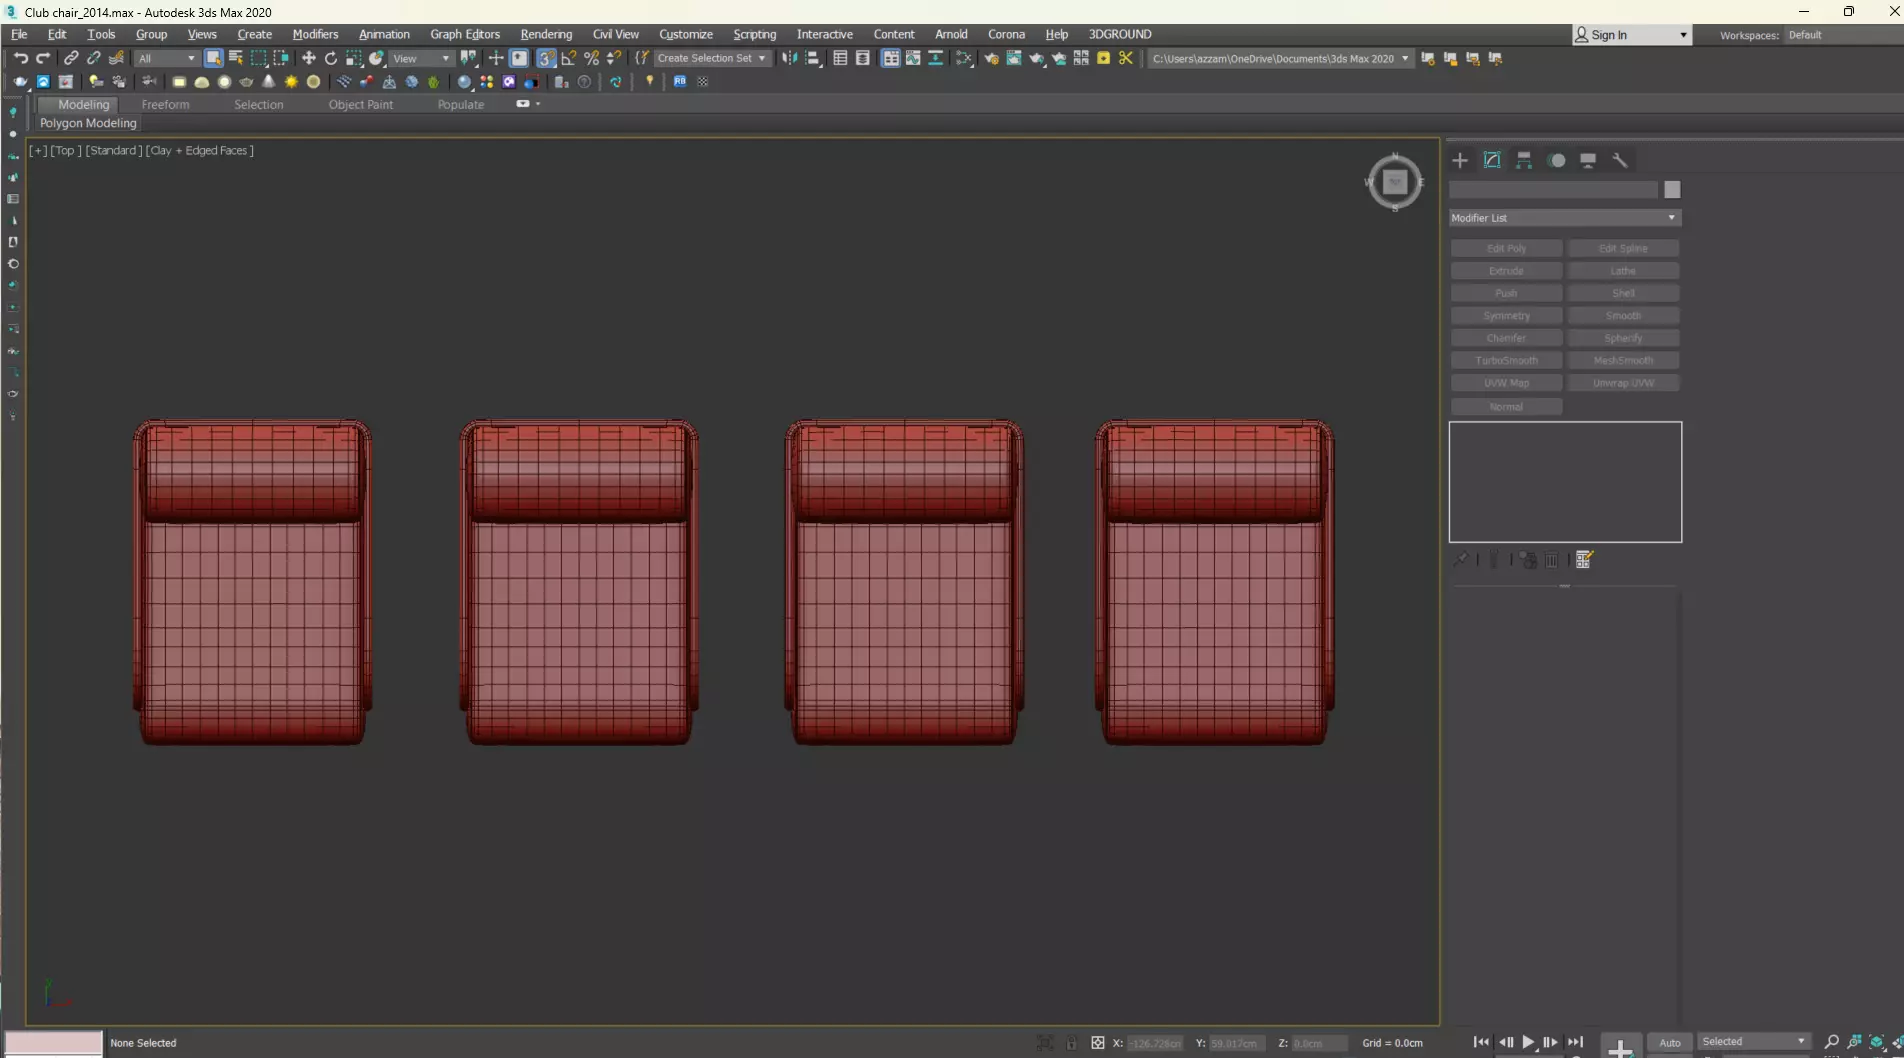Toggle absolute/offset transform type-in mode
This screenshot has width=1904, height=1058.
[x=1098, y=1043]
